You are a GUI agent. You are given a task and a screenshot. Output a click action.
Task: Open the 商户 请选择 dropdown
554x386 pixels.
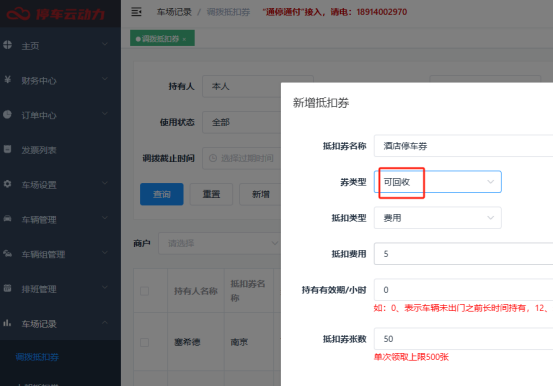tap(219, 243)
